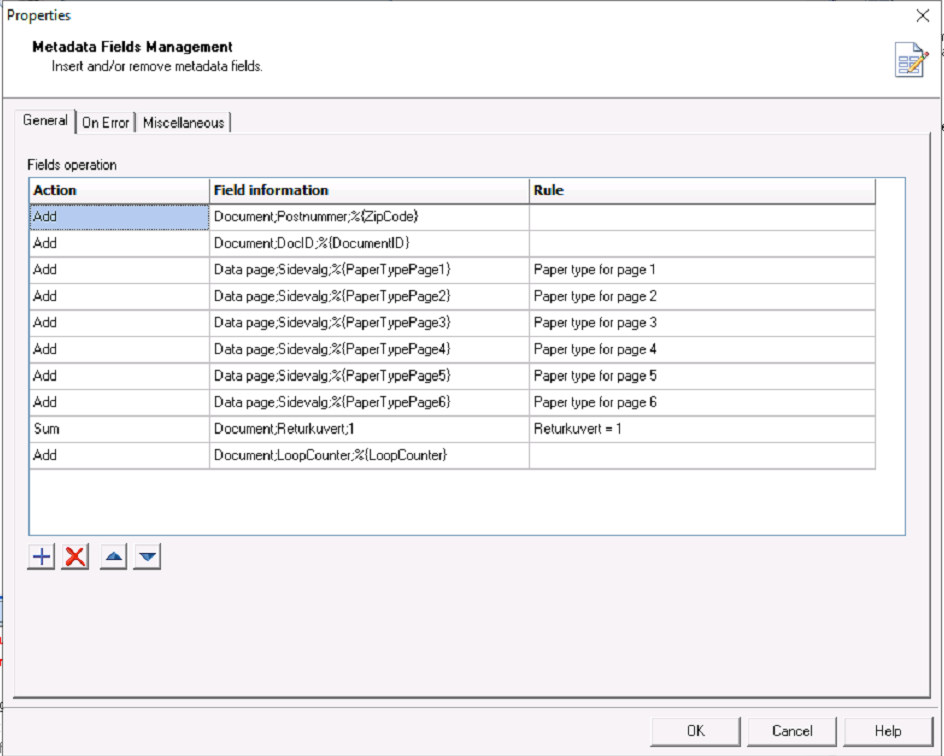Select the Postnummer ZipCode field information cell
The height and width of the screenshot is (756, 944).
coord(369,217)
